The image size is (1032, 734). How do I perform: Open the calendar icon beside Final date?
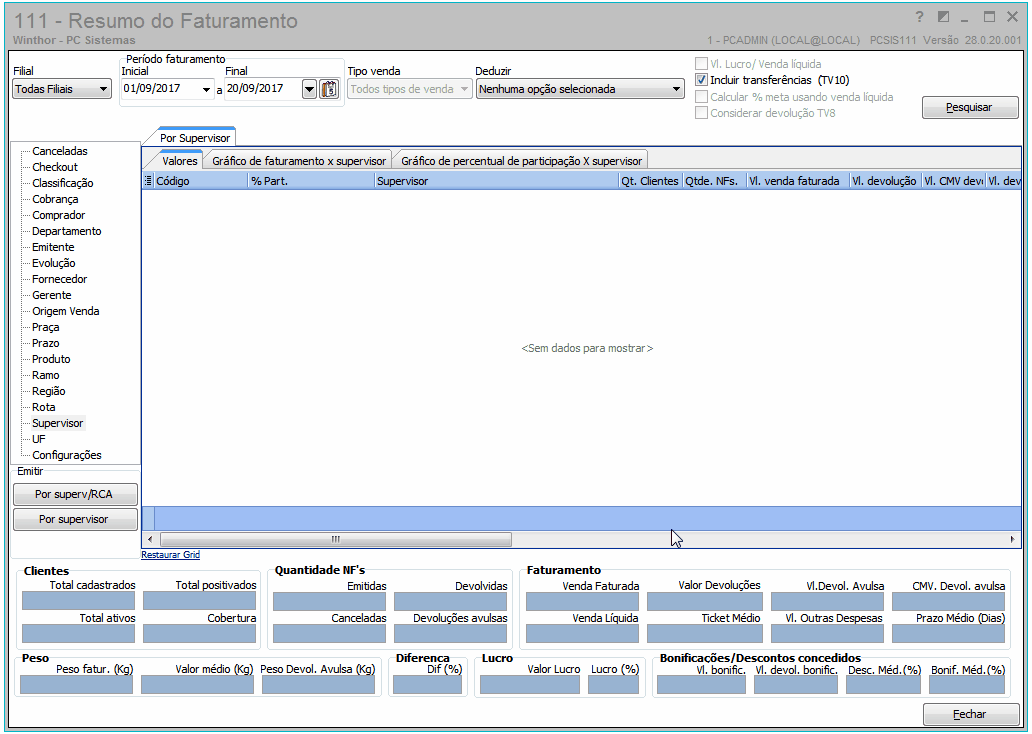pyautogui.click(x=328, y=89)
